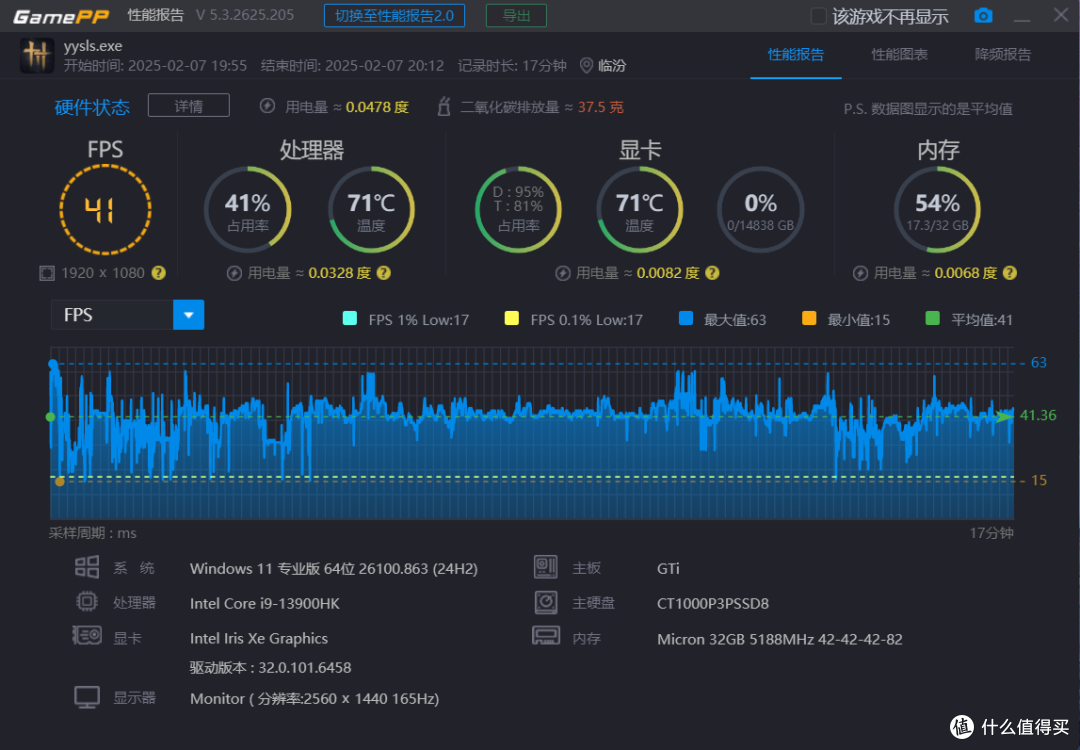Click the hard disk icon beside 主硬盘

[546, 602]
